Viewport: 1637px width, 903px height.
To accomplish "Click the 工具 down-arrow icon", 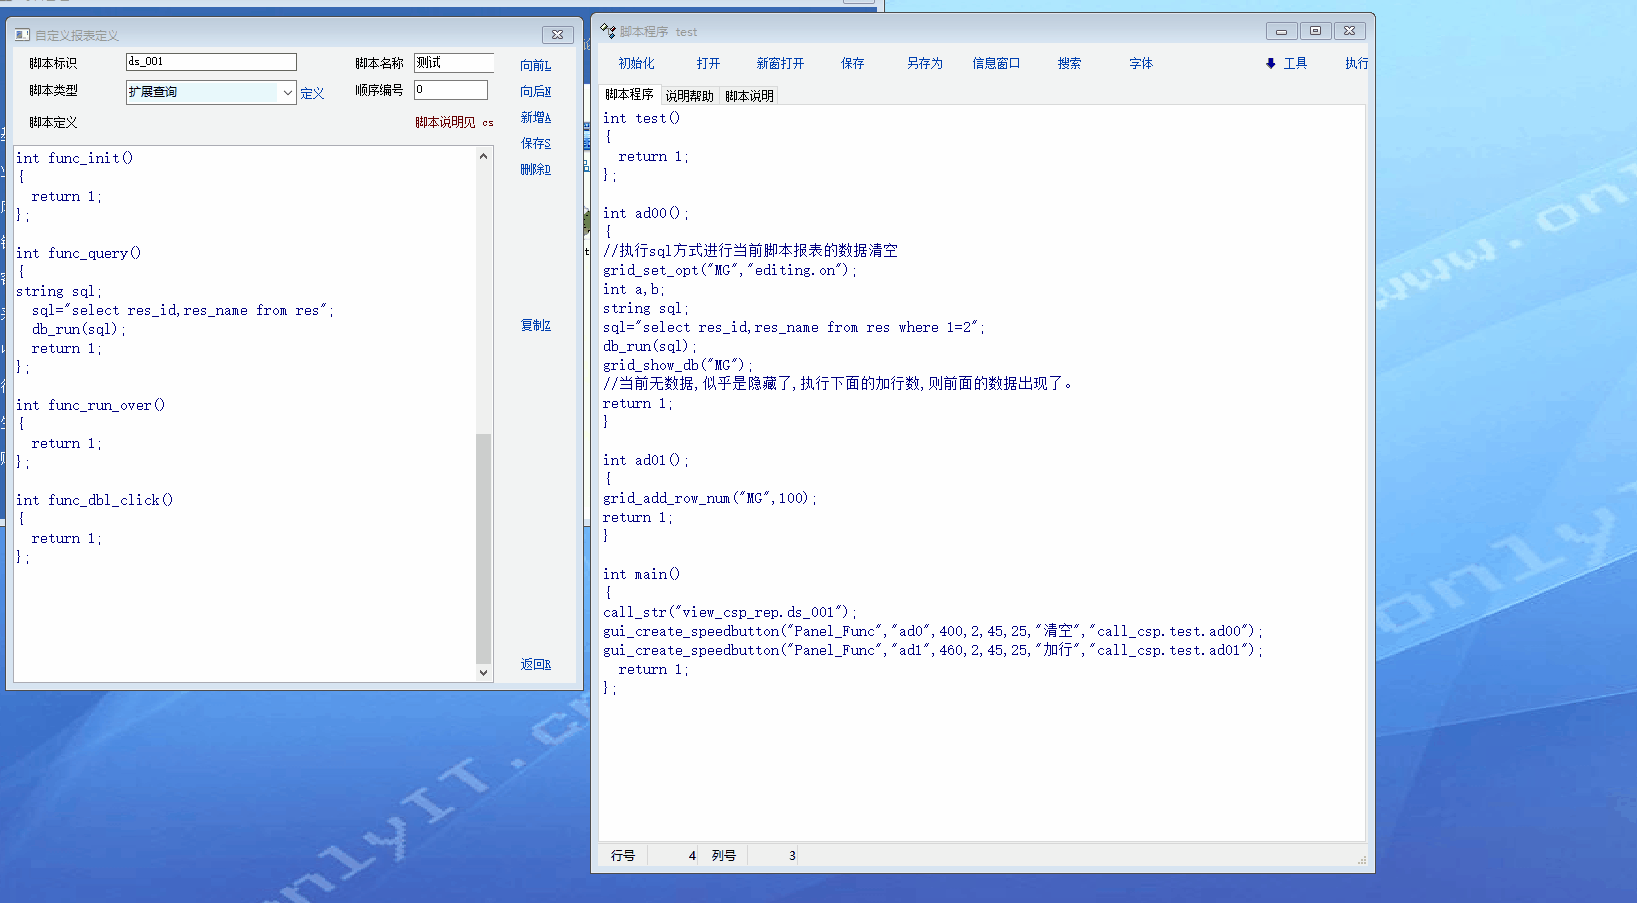I will click(1270, 64).
